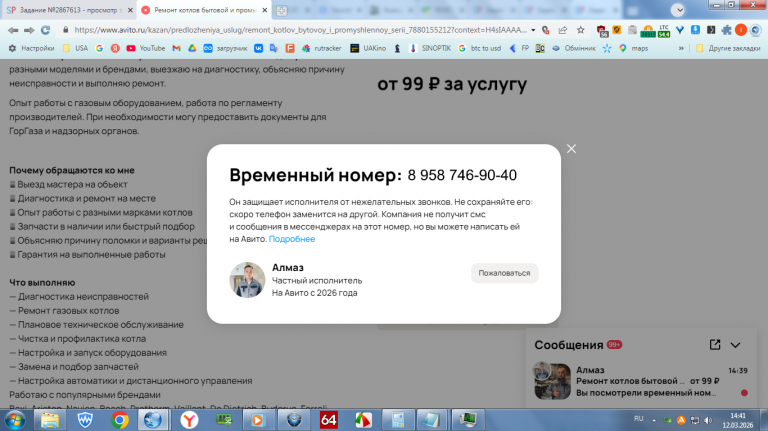
Task: Open the Windows Start menu
Action: 15,420
